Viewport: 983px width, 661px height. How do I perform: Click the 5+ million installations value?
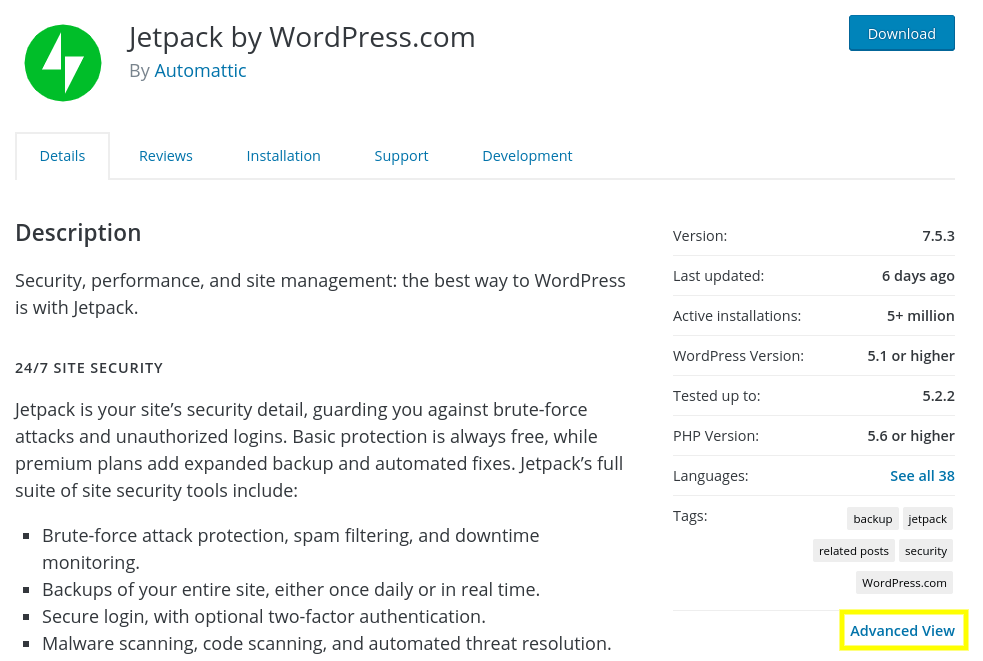920,316
